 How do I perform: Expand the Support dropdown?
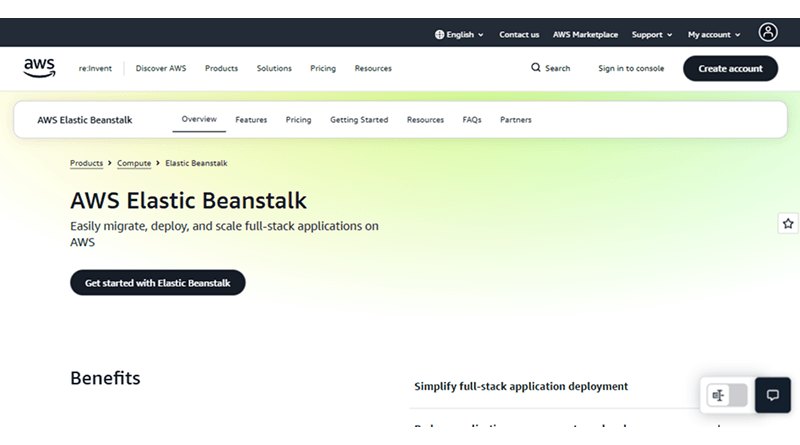click(x=652, y=35)
